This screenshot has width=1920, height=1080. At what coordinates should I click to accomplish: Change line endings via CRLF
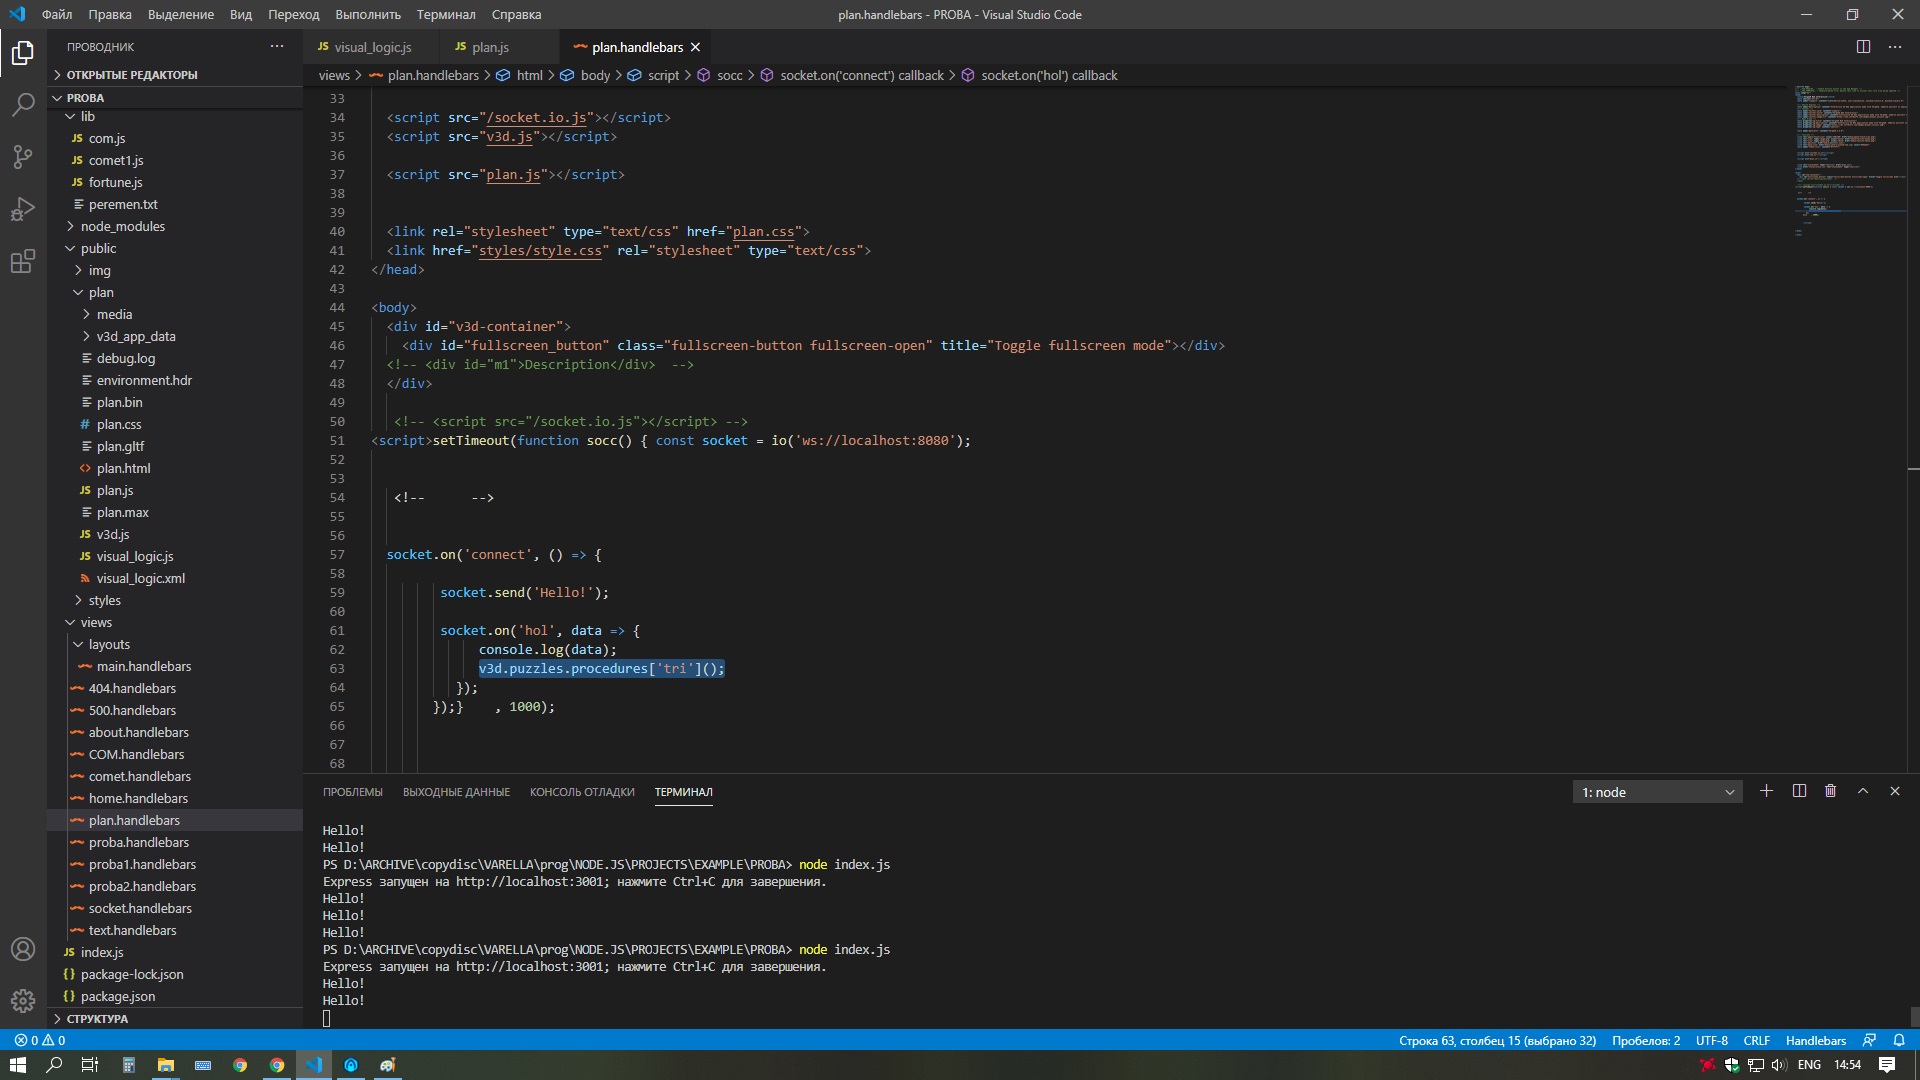1756,1040
